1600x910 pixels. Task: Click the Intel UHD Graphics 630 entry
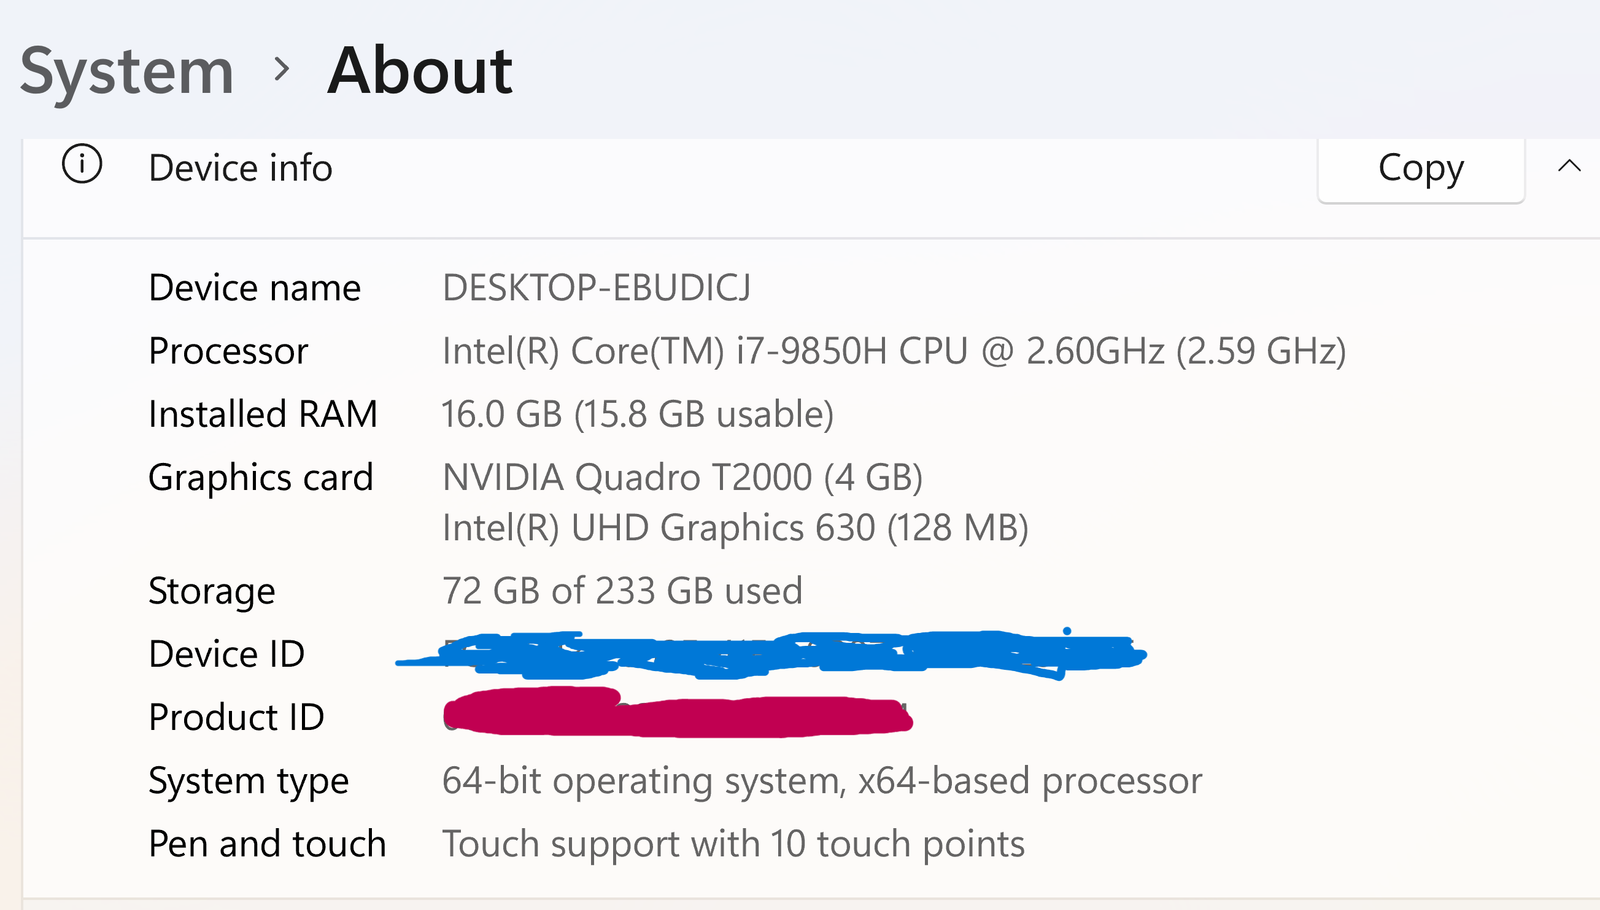click(x=735, y=528)
